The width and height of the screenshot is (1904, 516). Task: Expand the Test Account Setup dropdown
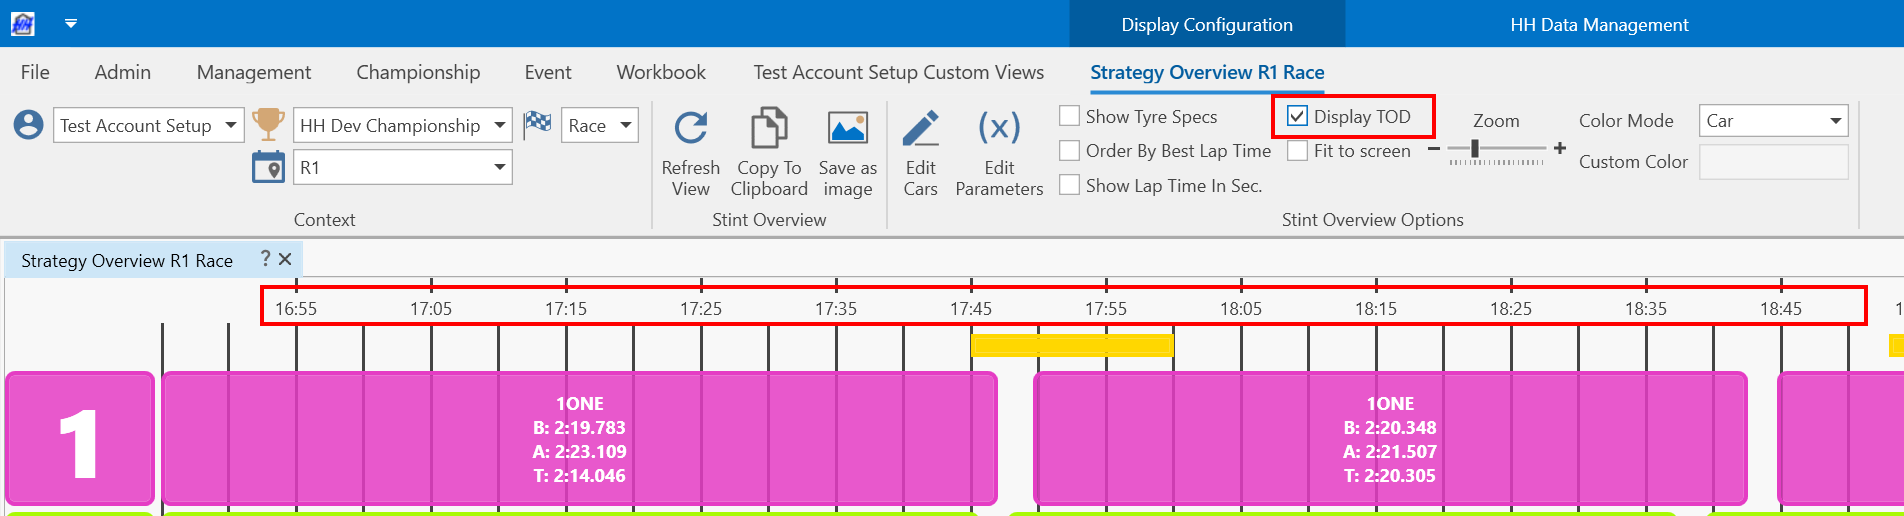click(231, 125)
